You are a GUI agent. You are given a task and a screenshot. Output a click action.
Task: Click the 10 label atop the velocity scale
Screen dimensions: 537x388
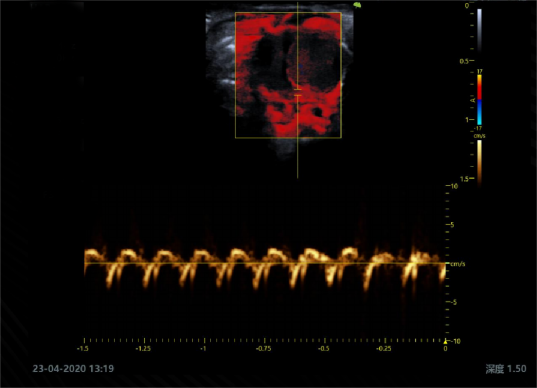click(x=454, y=186)
